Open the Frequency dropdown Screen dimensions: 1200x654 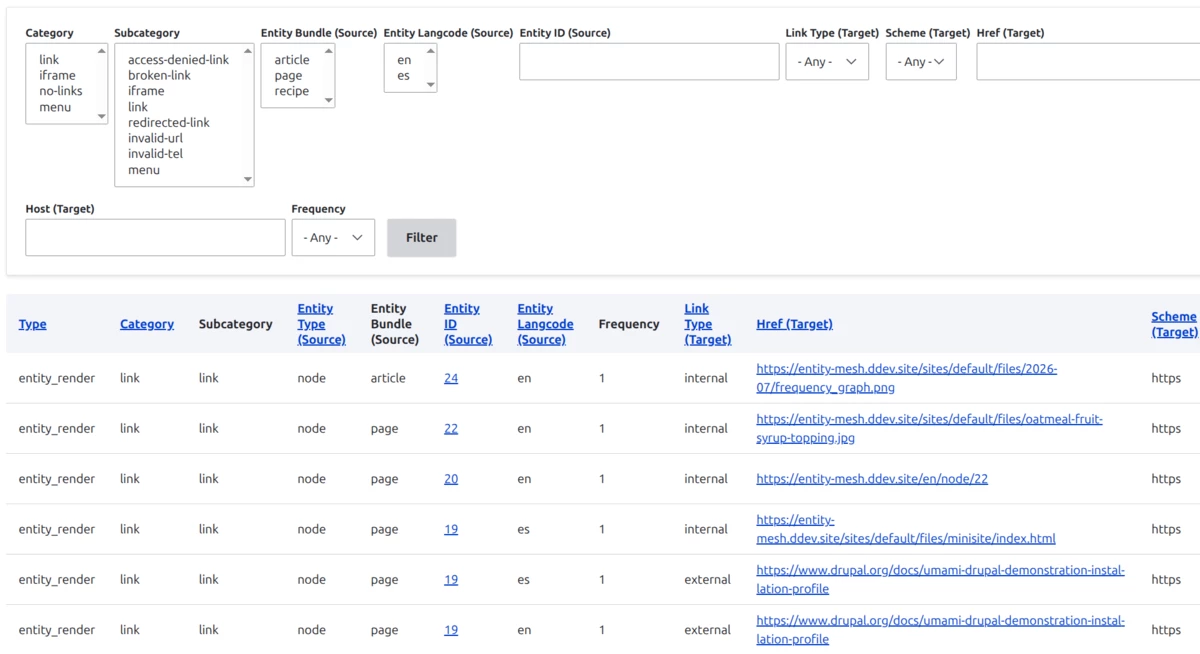click(333, 238)
